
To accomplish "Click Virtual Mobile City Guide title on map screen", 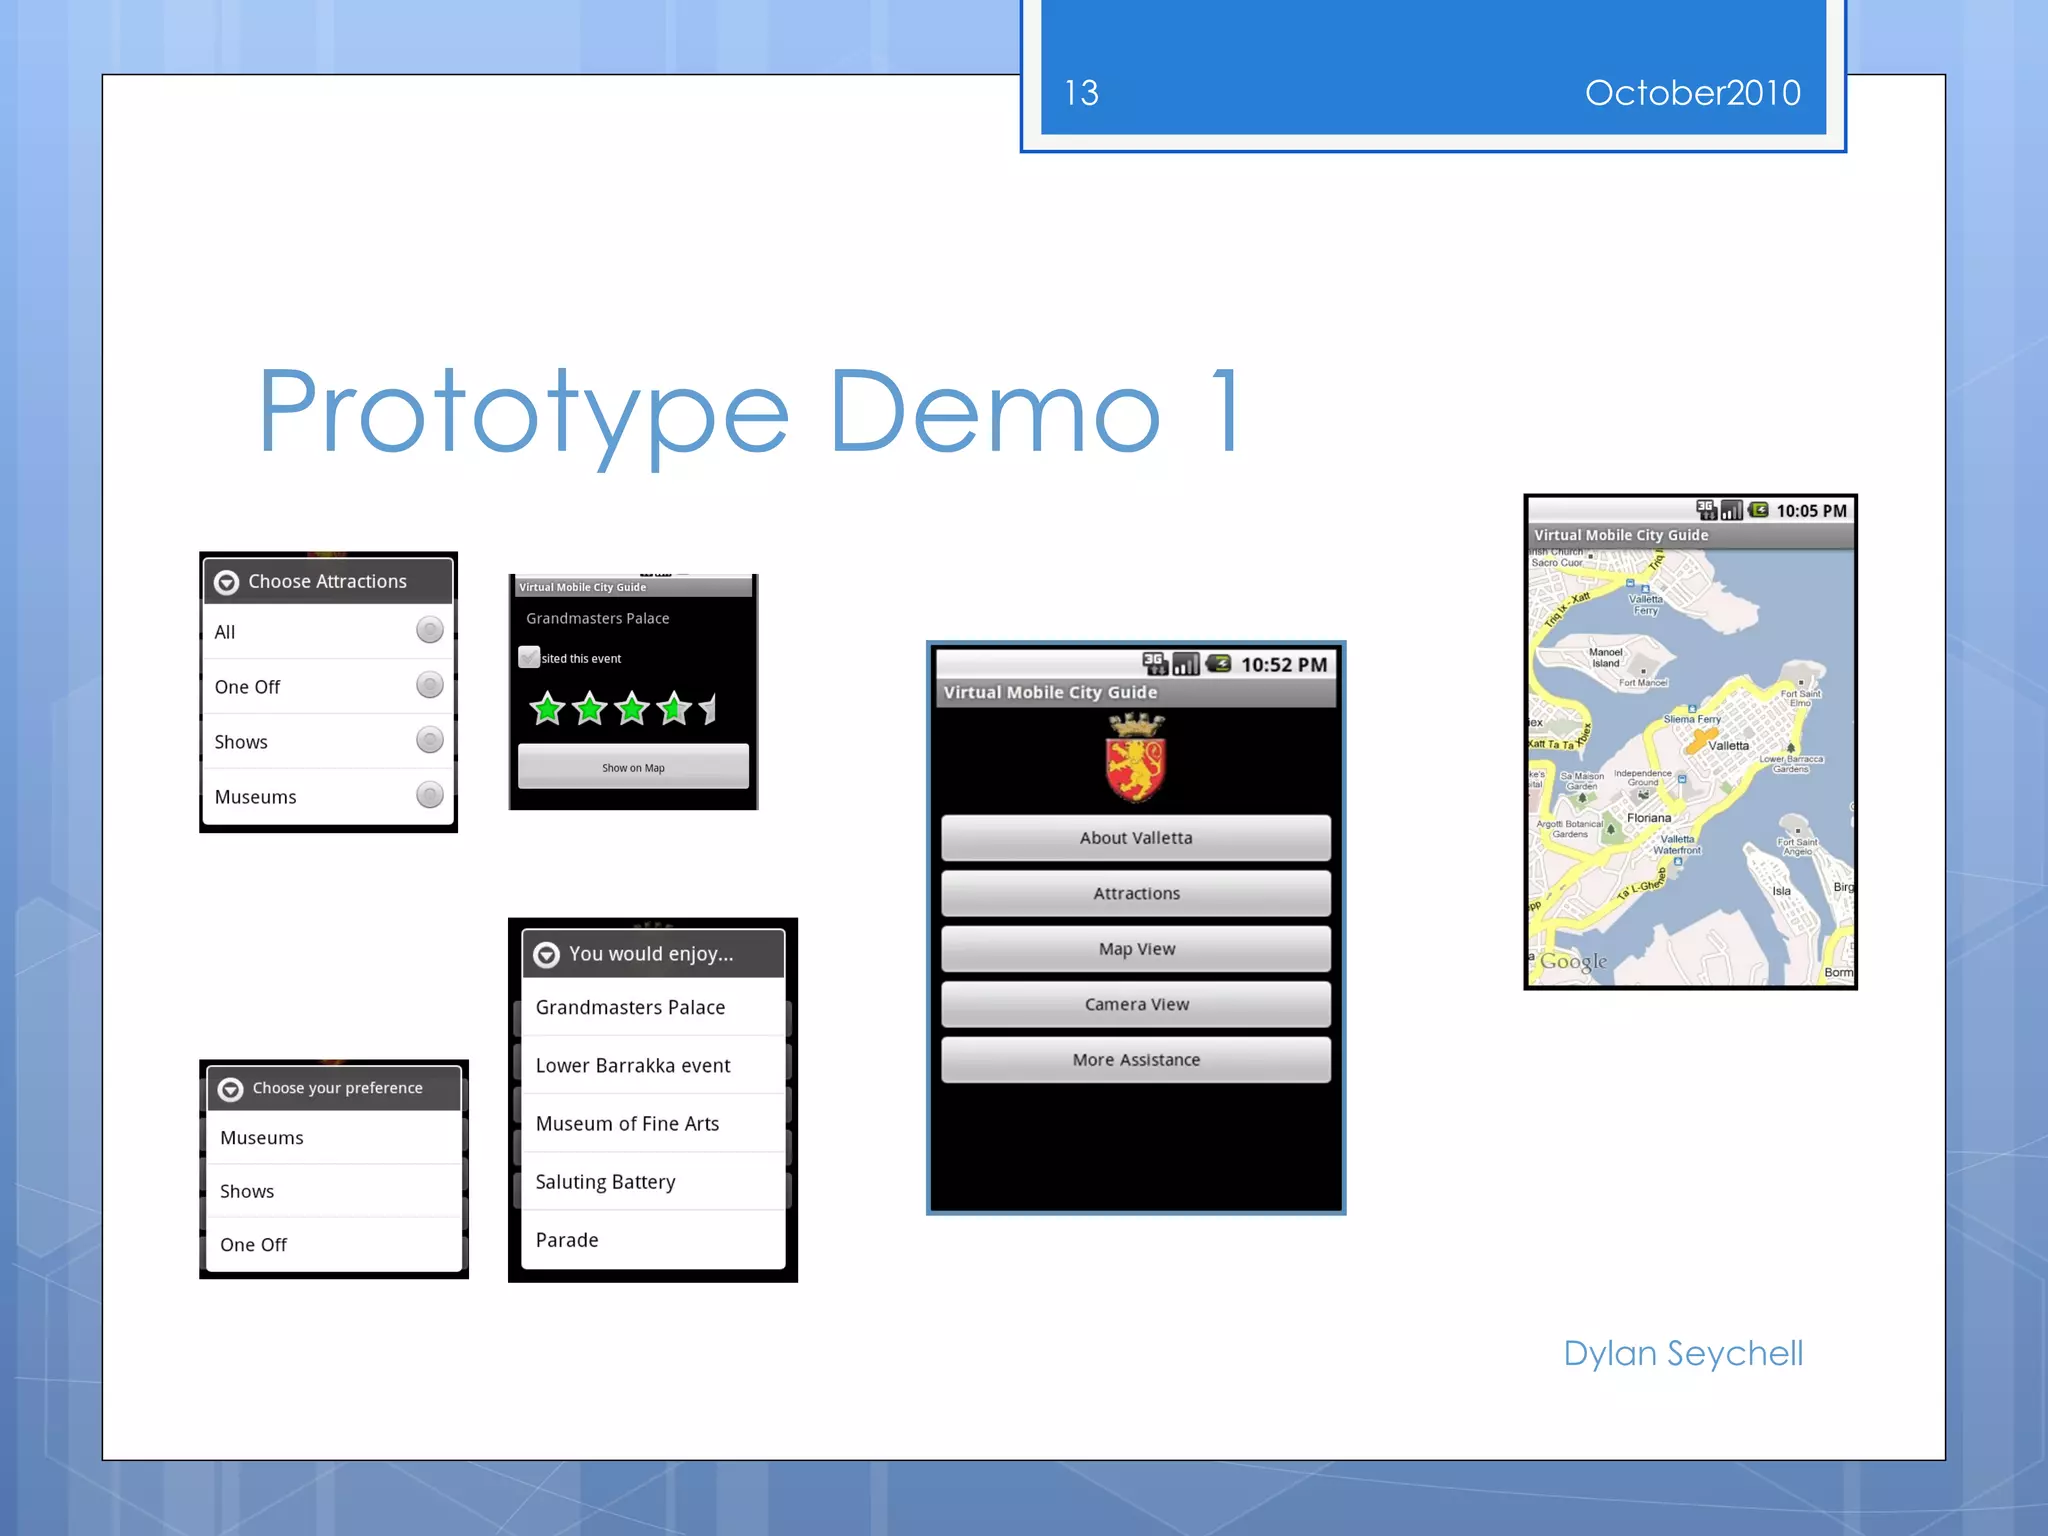I will click(1621, 535).
